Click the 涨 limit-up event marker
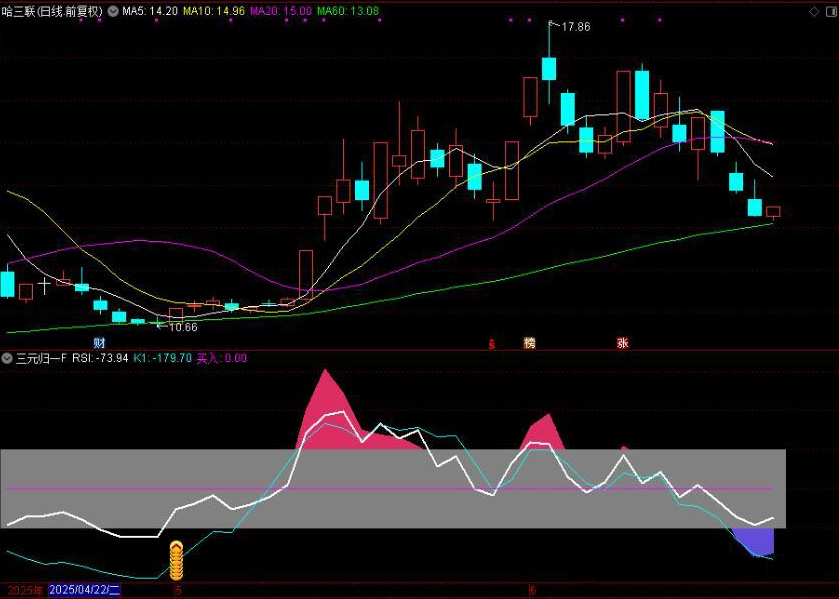The width and height of the screenshot is (839, 599). (622, 343)
